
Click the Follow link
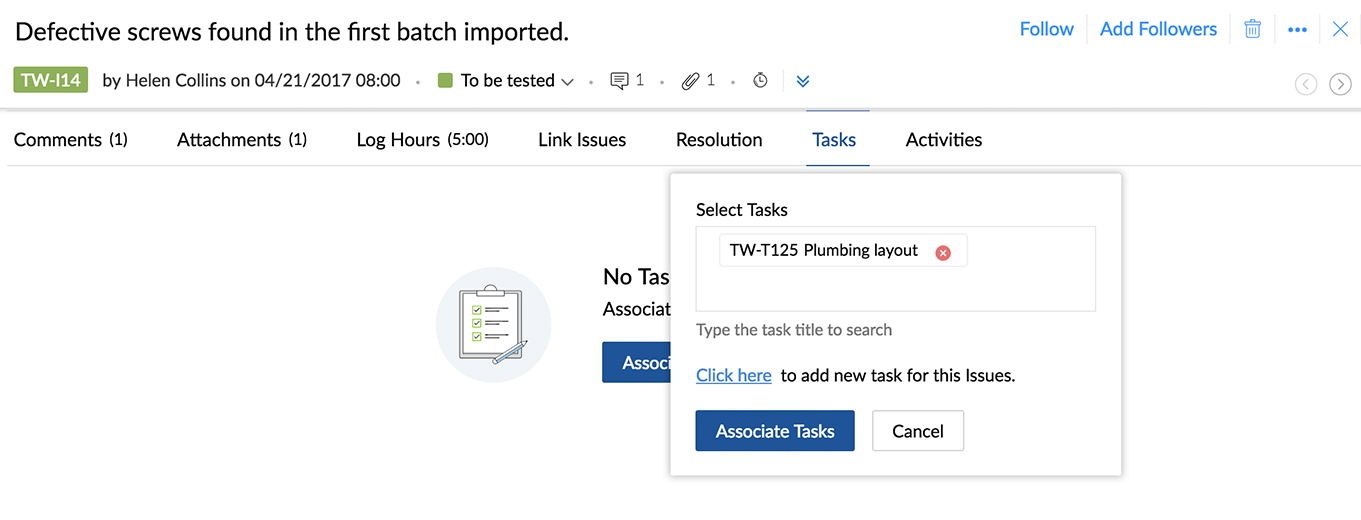pyautogui.click(x=1046, y=29)
